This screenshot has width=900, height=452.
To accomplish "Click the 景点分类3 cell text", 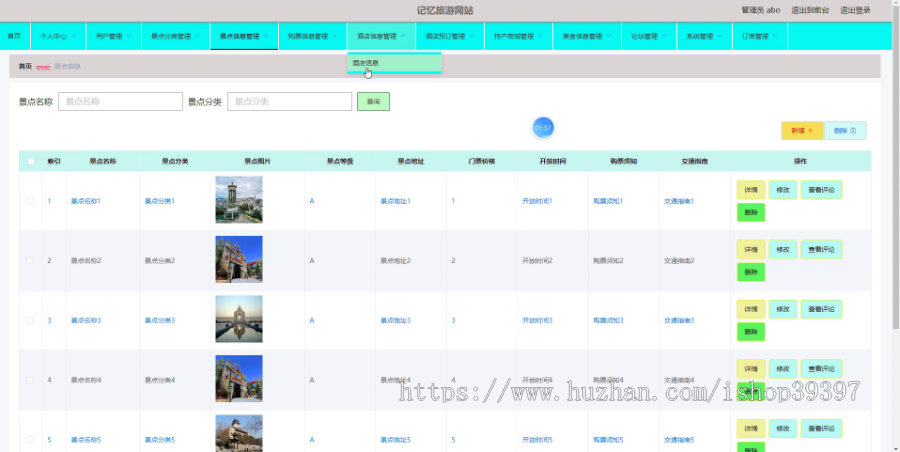I will [160, 320].
